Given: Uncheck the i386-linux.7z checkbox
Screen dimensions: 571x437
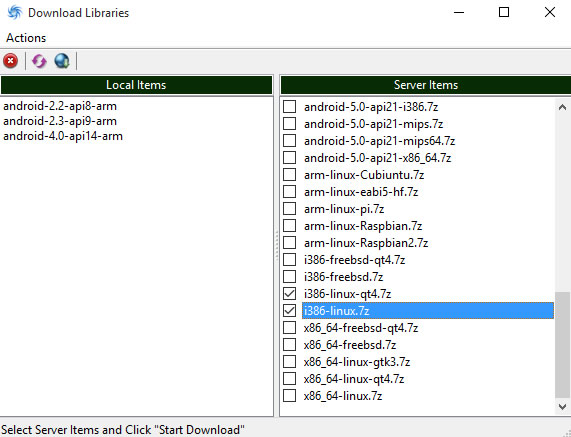Looking at the screenshot, I should coord(290,311).
